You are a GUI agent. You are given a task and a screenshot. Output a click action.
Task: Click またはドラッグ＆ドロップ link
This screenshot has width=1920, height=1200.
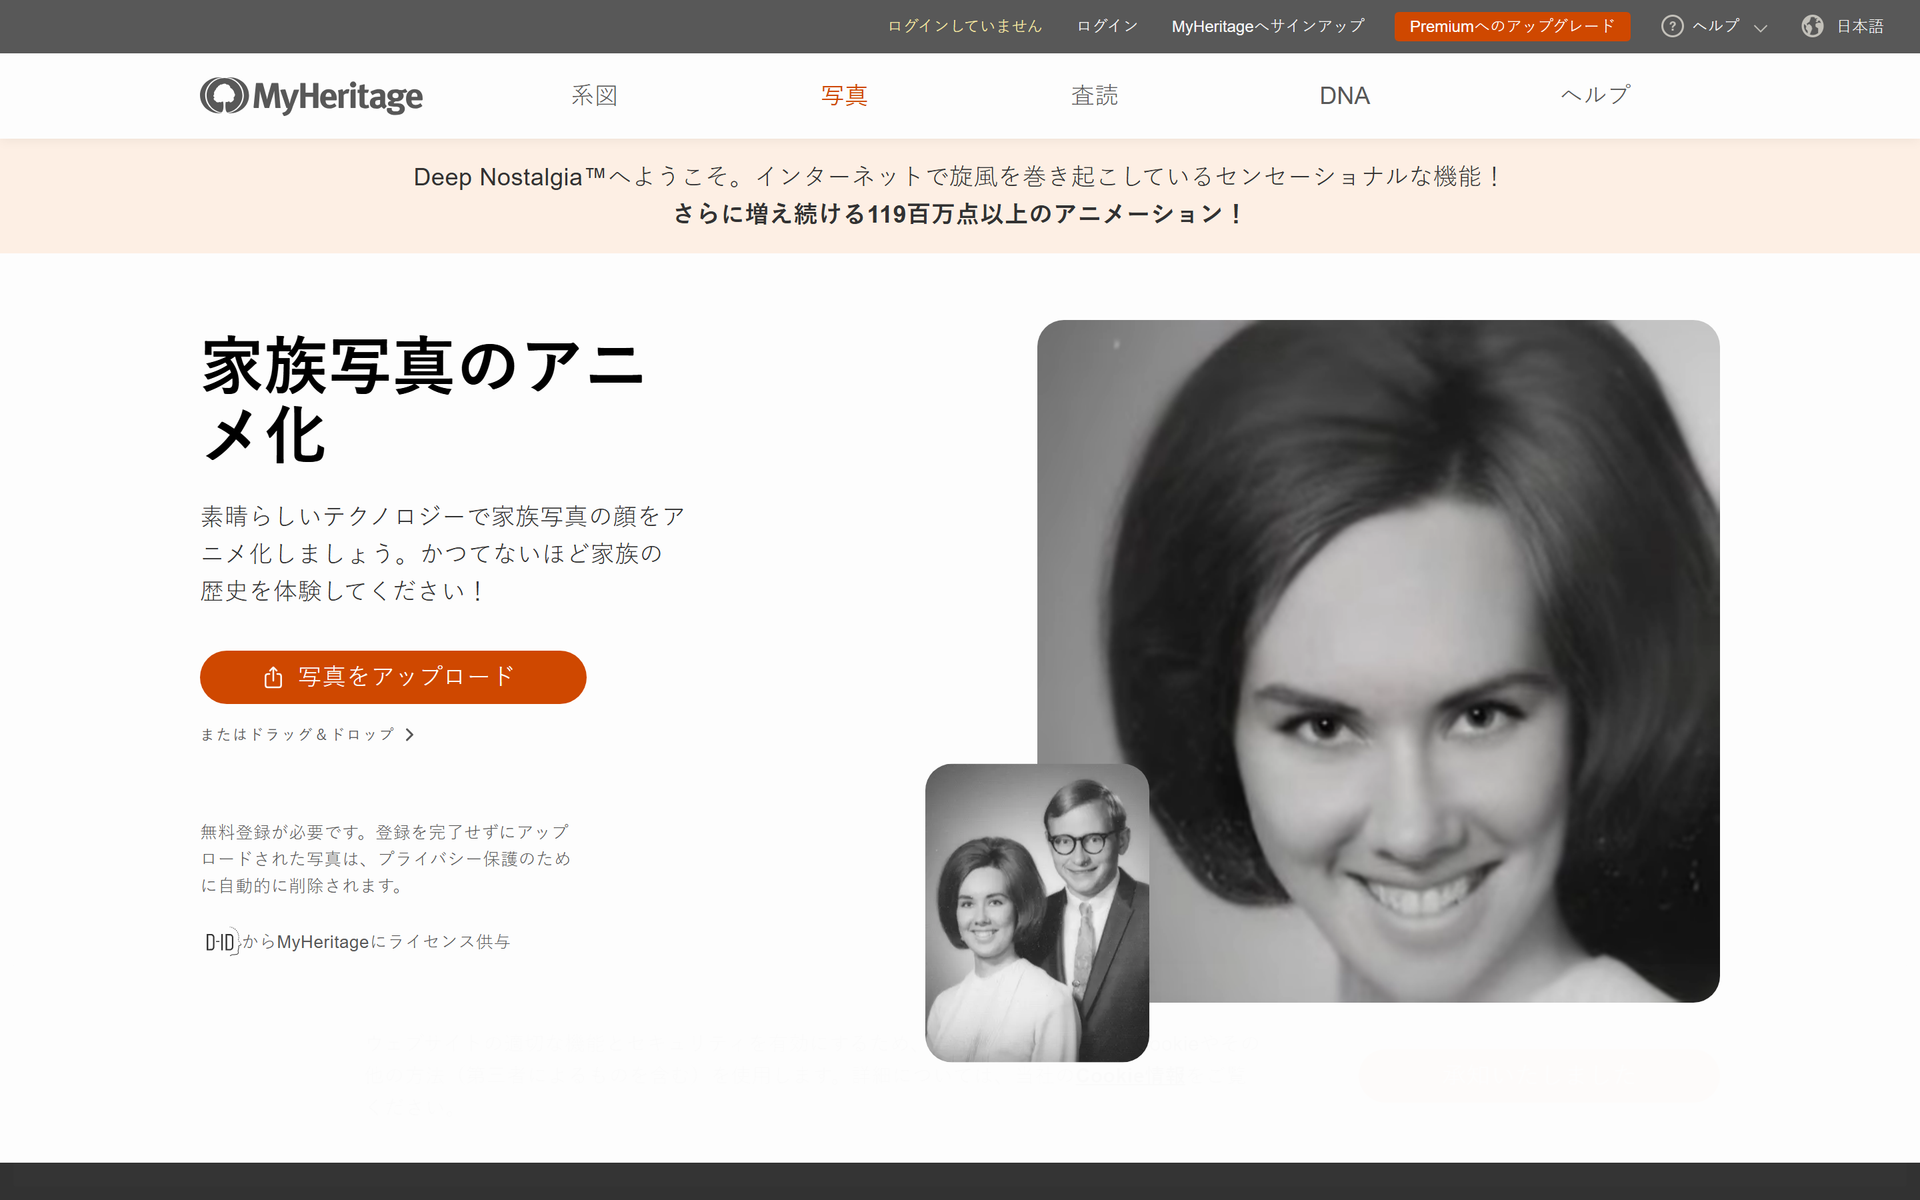point(297,735)
